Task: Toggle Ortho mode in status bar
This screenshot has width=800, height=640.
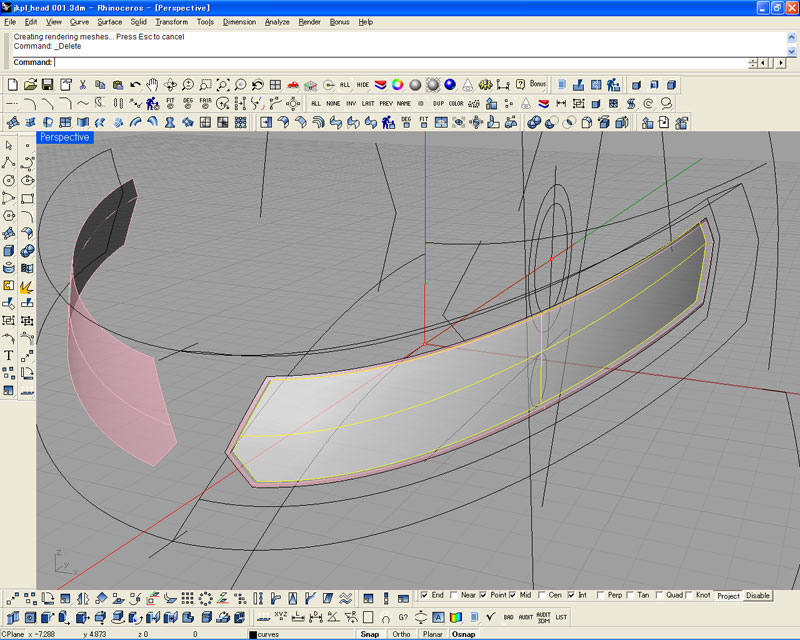Action: [401, 634]
